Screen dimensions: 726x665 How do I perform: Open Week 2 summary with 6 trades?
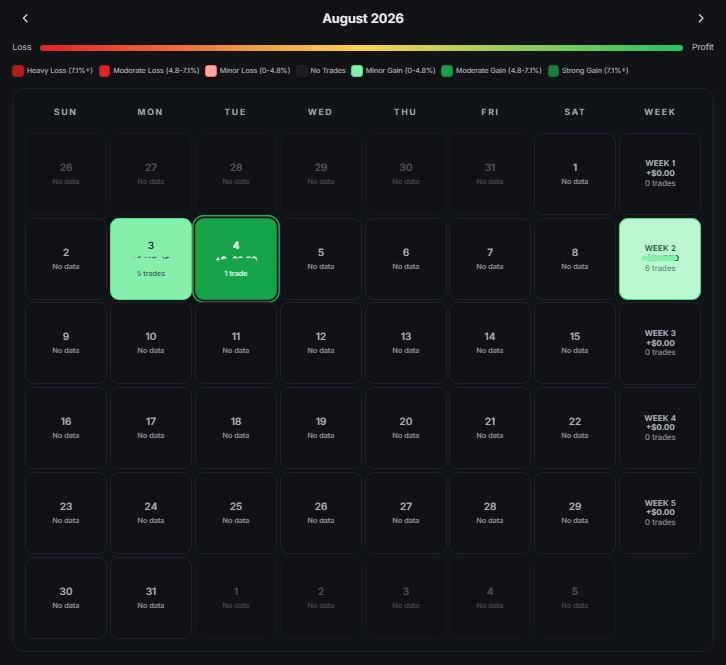(660, 259)
